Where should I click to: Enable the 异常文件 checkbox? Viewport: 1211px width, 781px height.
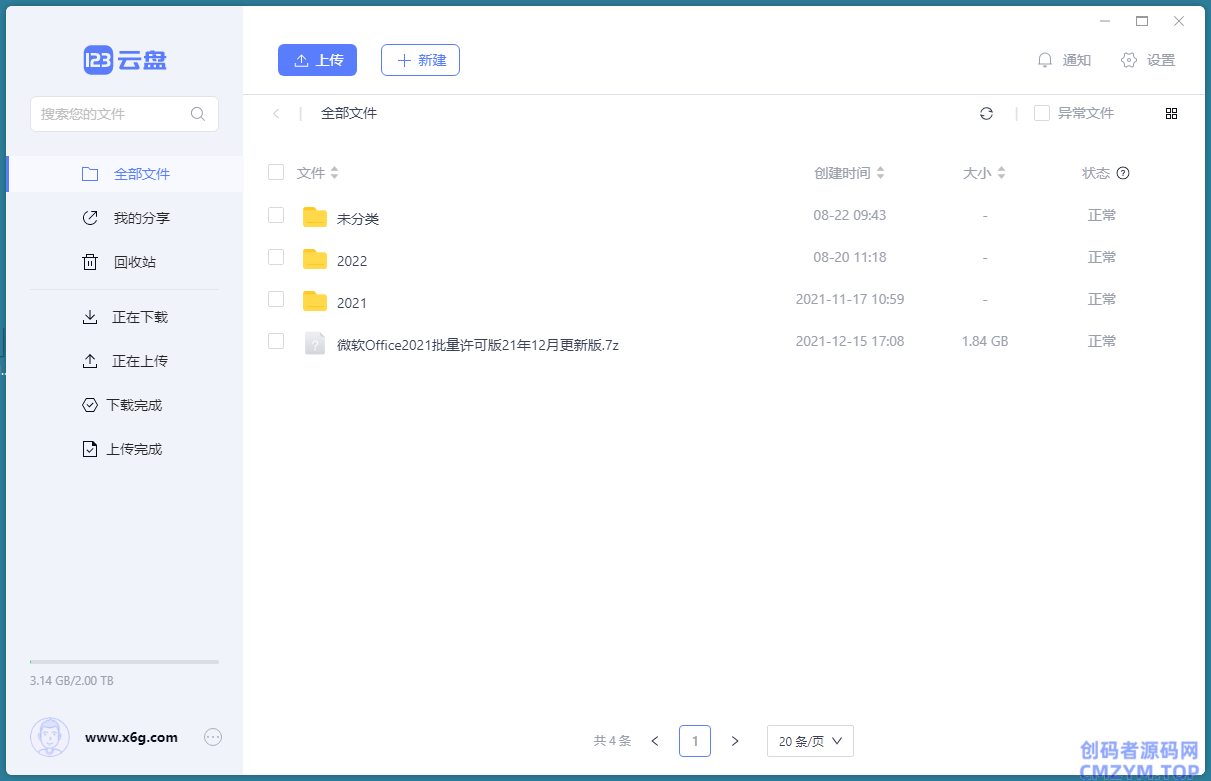(x=1042, y=114)
